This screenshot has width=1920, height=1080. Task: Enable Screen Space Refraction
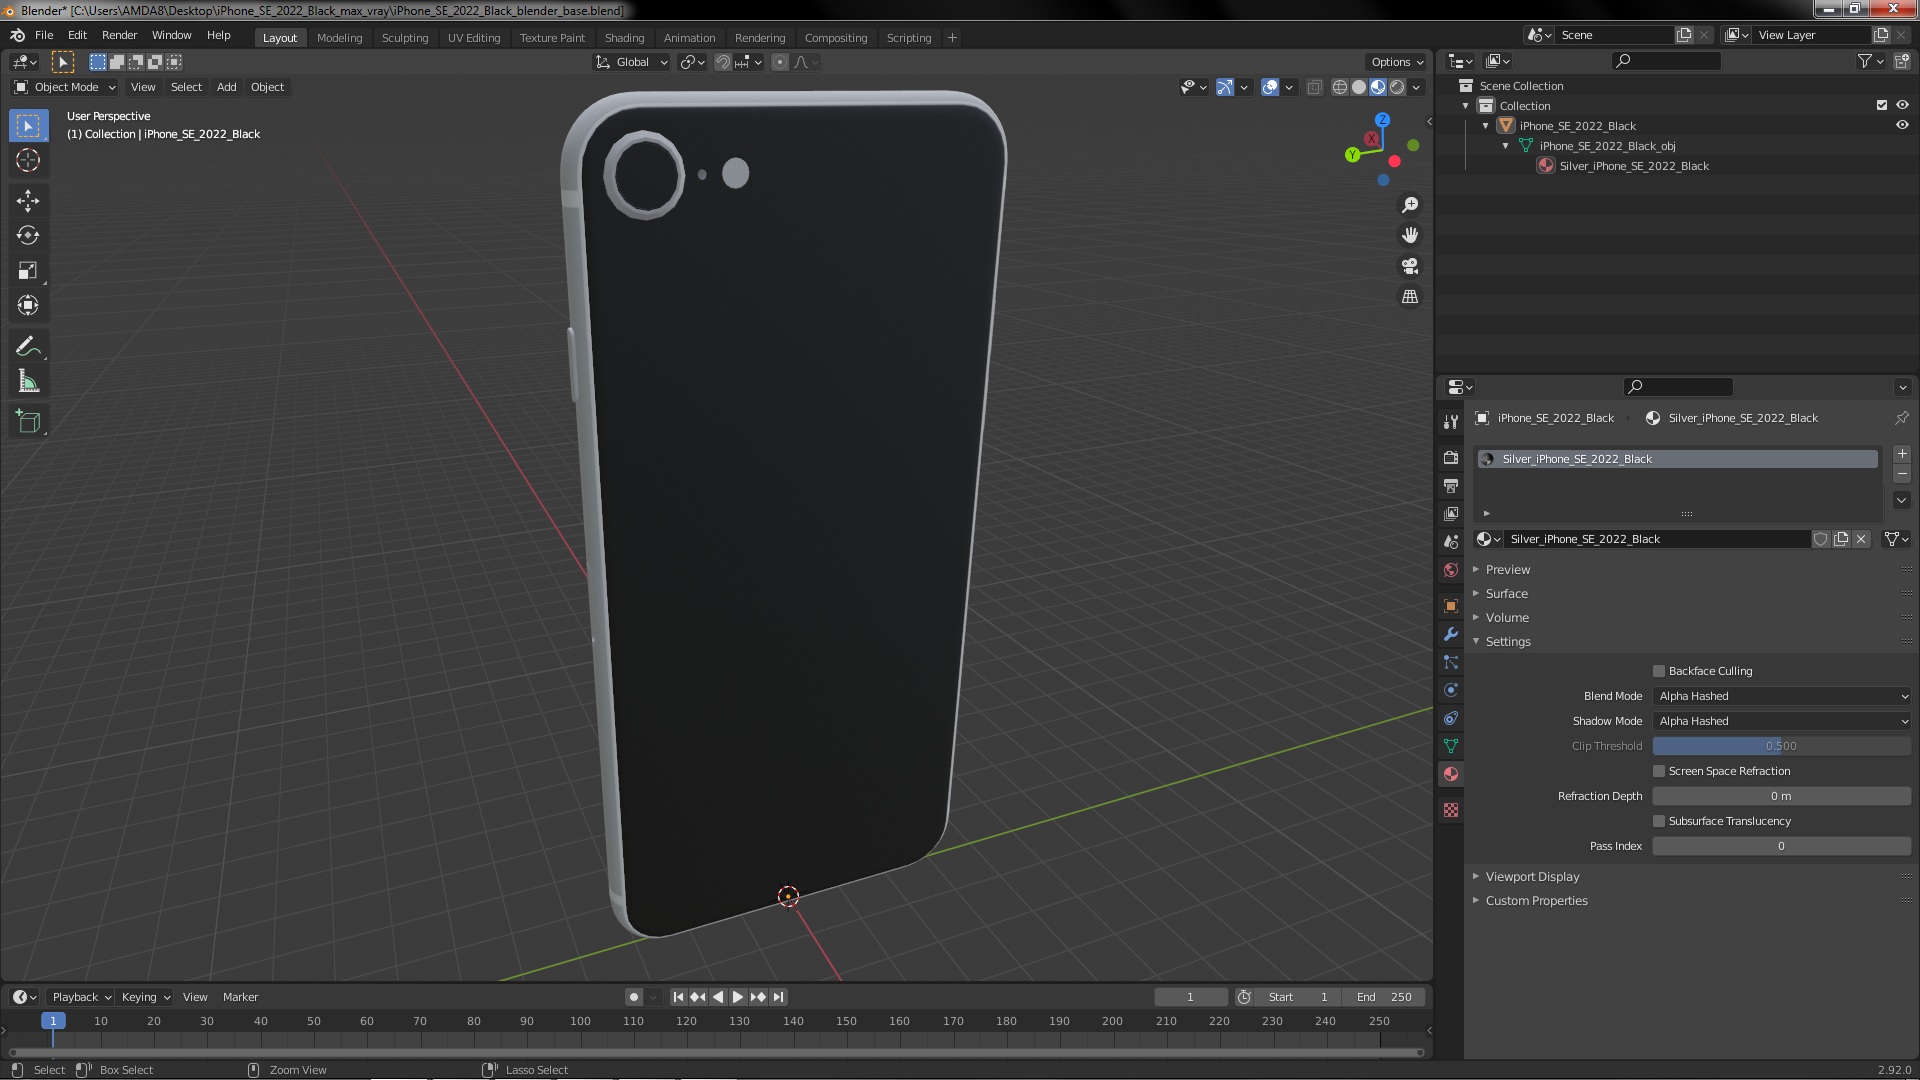[1659, 771]
